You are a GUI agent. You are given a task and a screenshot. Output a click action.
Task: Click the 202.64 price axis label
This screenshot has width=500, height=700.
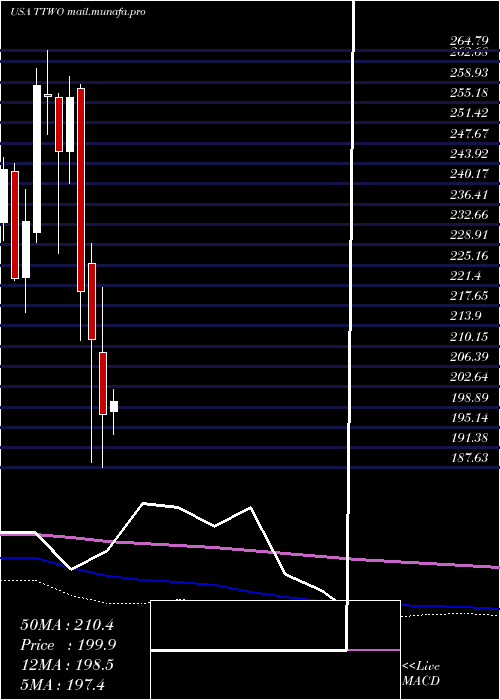click(x=469, y=378)
